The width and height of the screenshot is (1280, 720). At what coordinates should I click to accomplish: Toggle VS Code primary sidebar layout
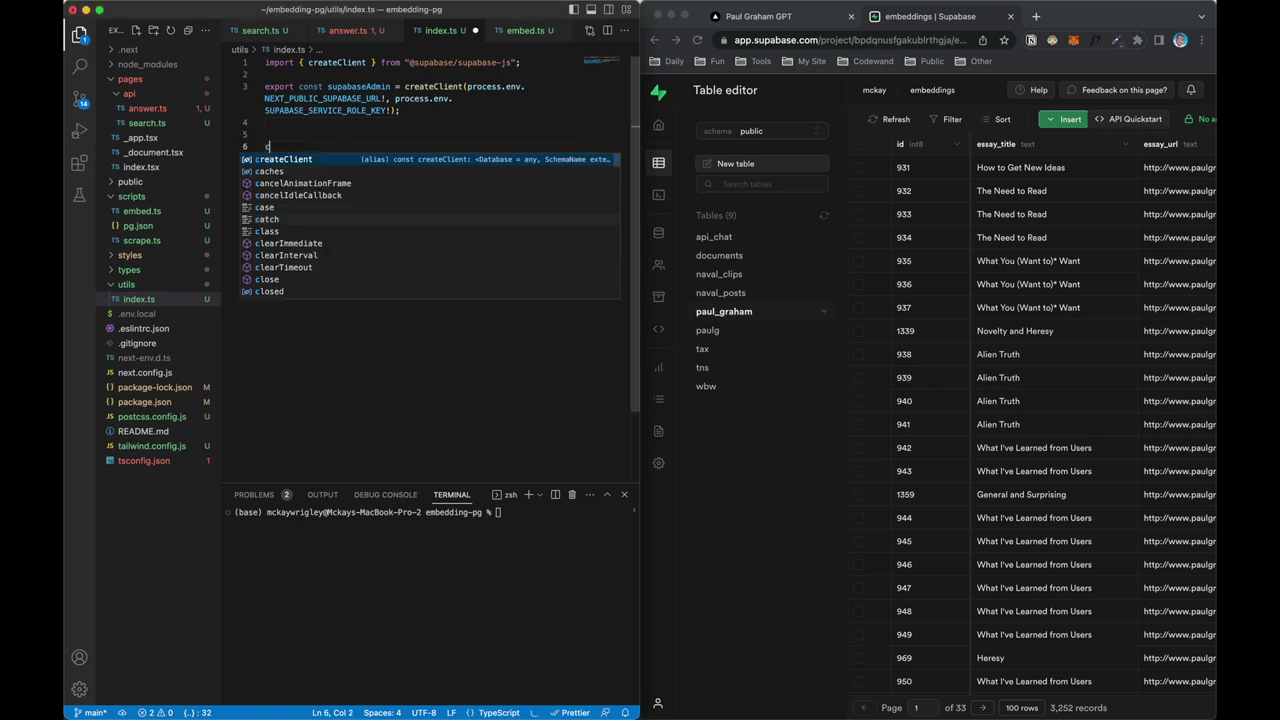click(x=574, y=10)
